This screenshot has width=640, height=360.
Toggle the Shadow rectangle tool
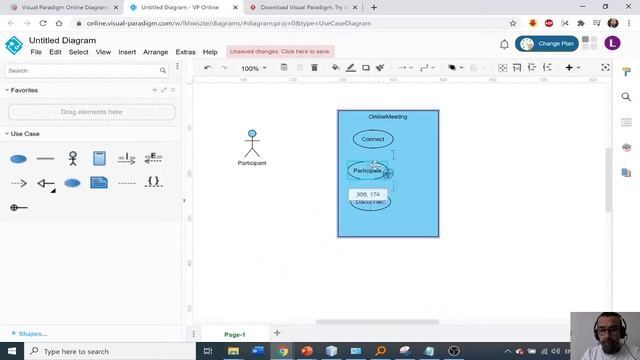tap(366, 68)
